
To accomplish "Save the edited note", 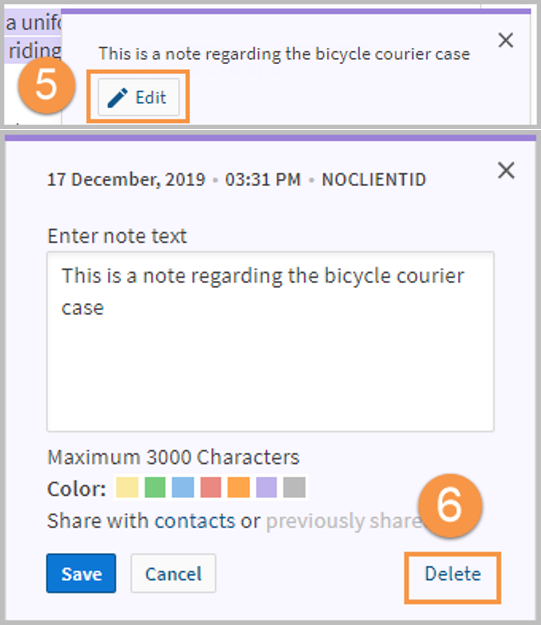I will pyautogui.click(x=81, y=573).
